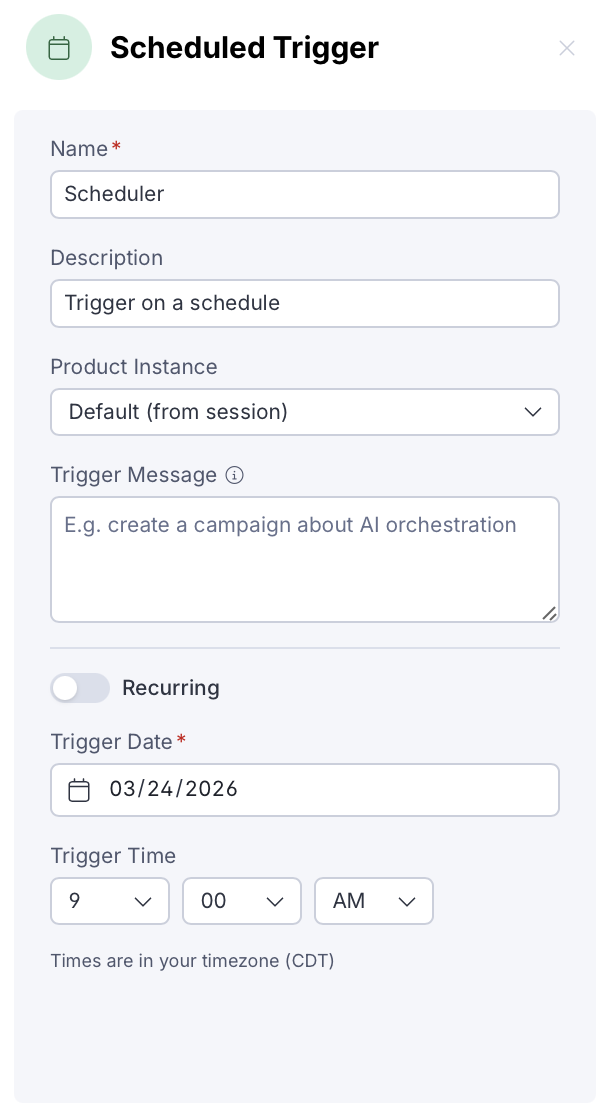Click the chevron on the Product Instance selector
This screenshot has height=1118, width=610.
click(x=533, y=412)
